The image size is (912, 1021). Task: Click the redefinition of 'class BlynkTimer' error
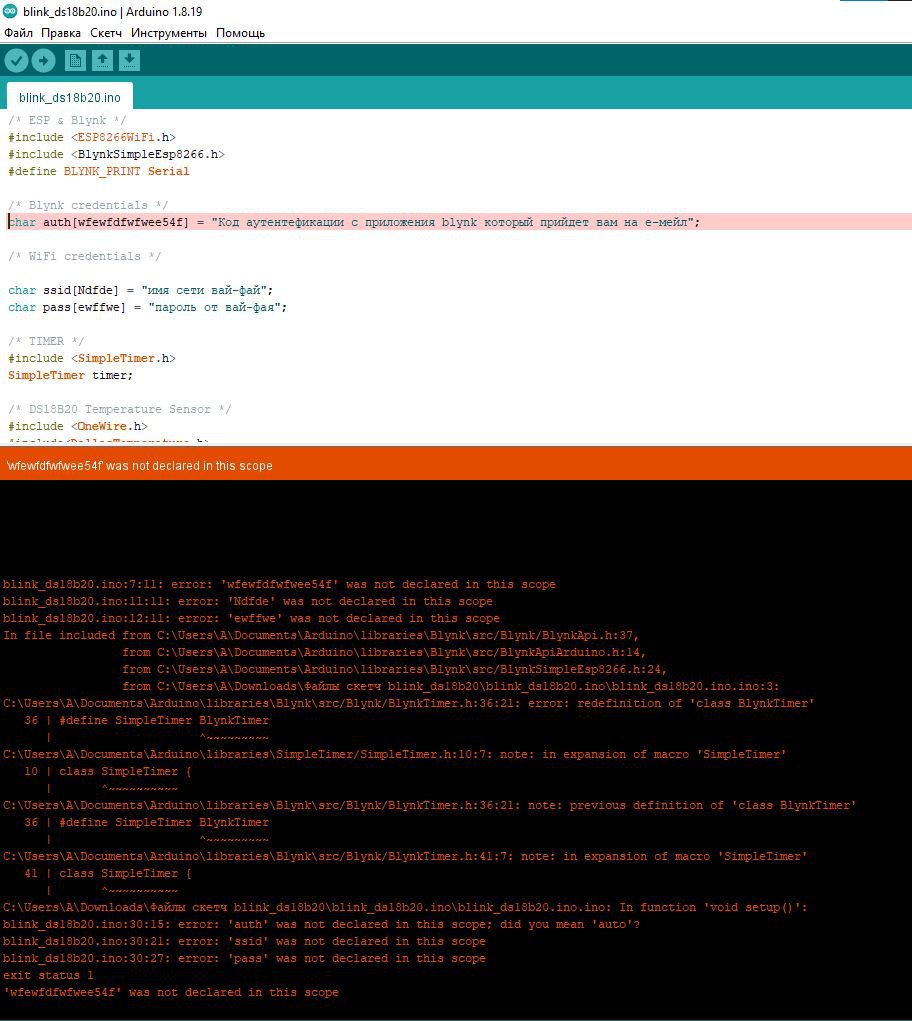coord(409,703)
